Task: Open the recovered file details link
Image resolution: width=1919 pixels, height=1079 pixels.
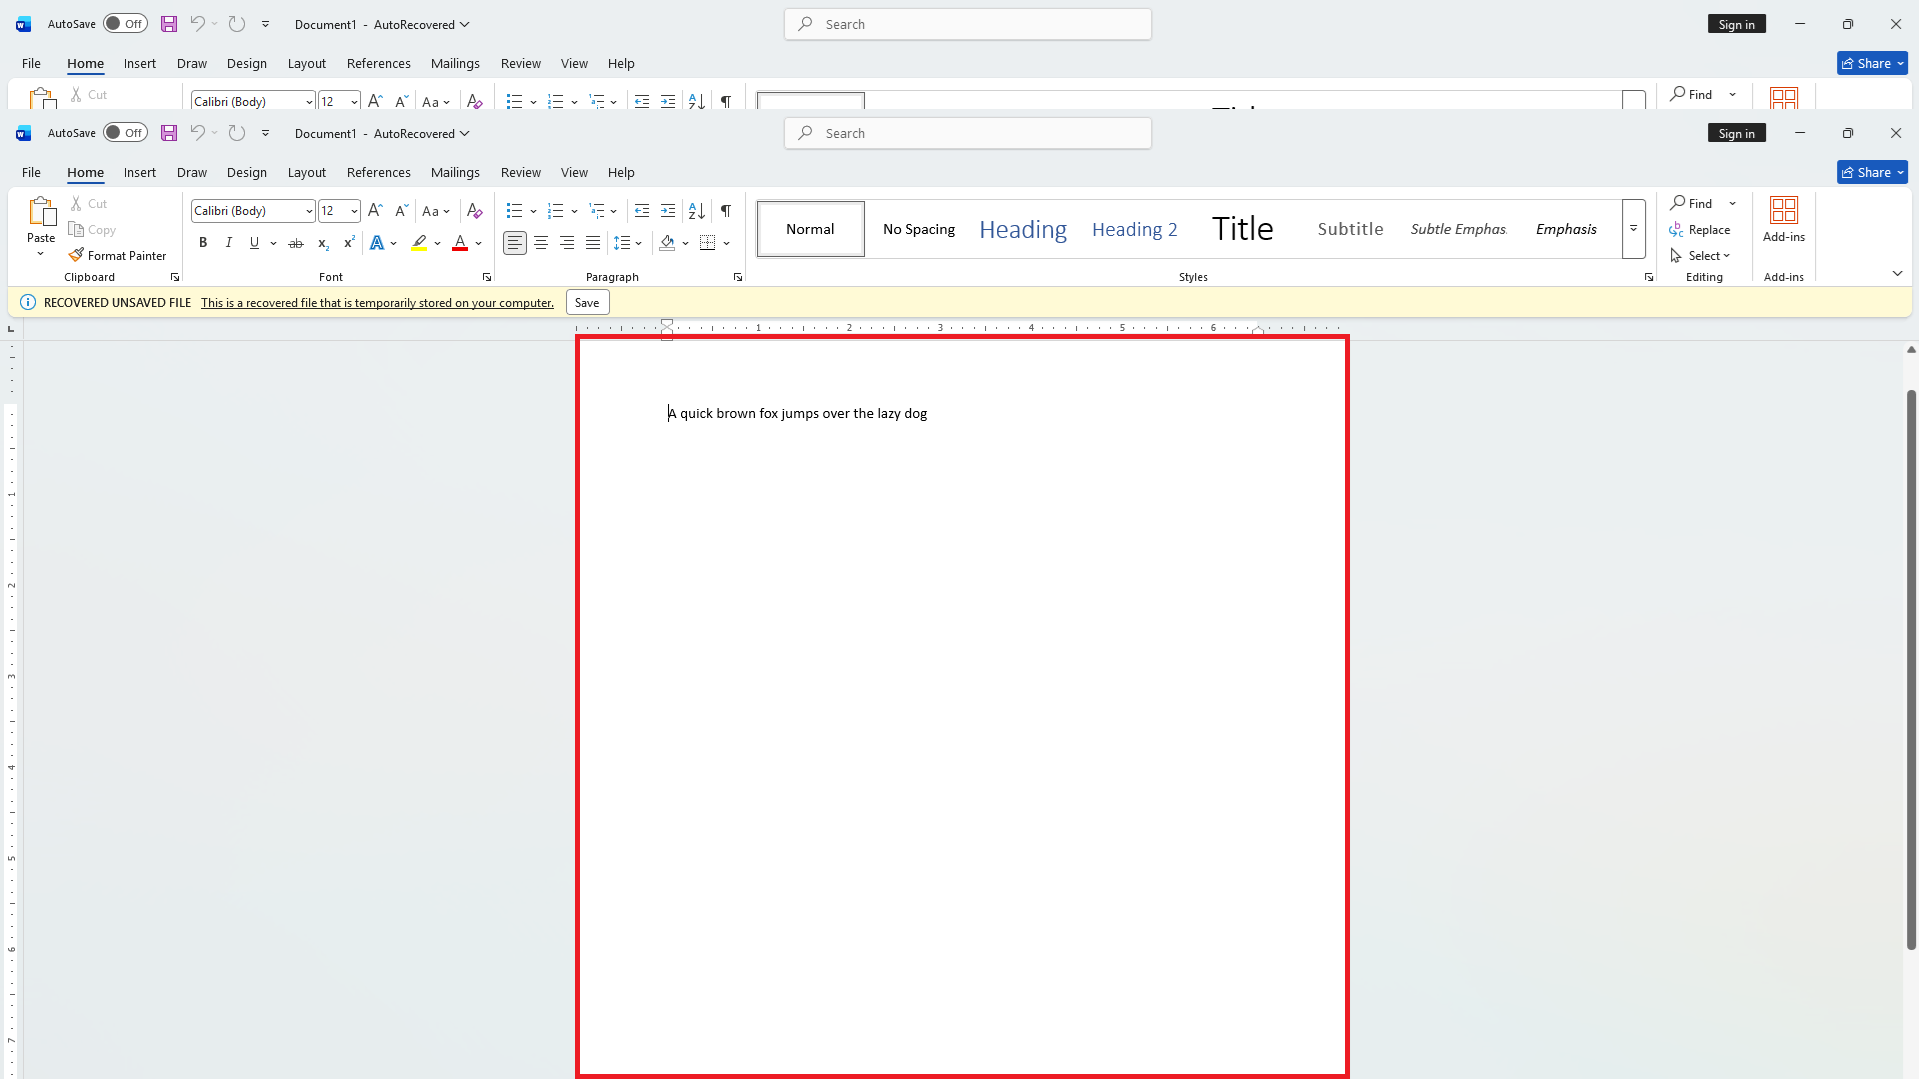Action: tap(376, 302)
